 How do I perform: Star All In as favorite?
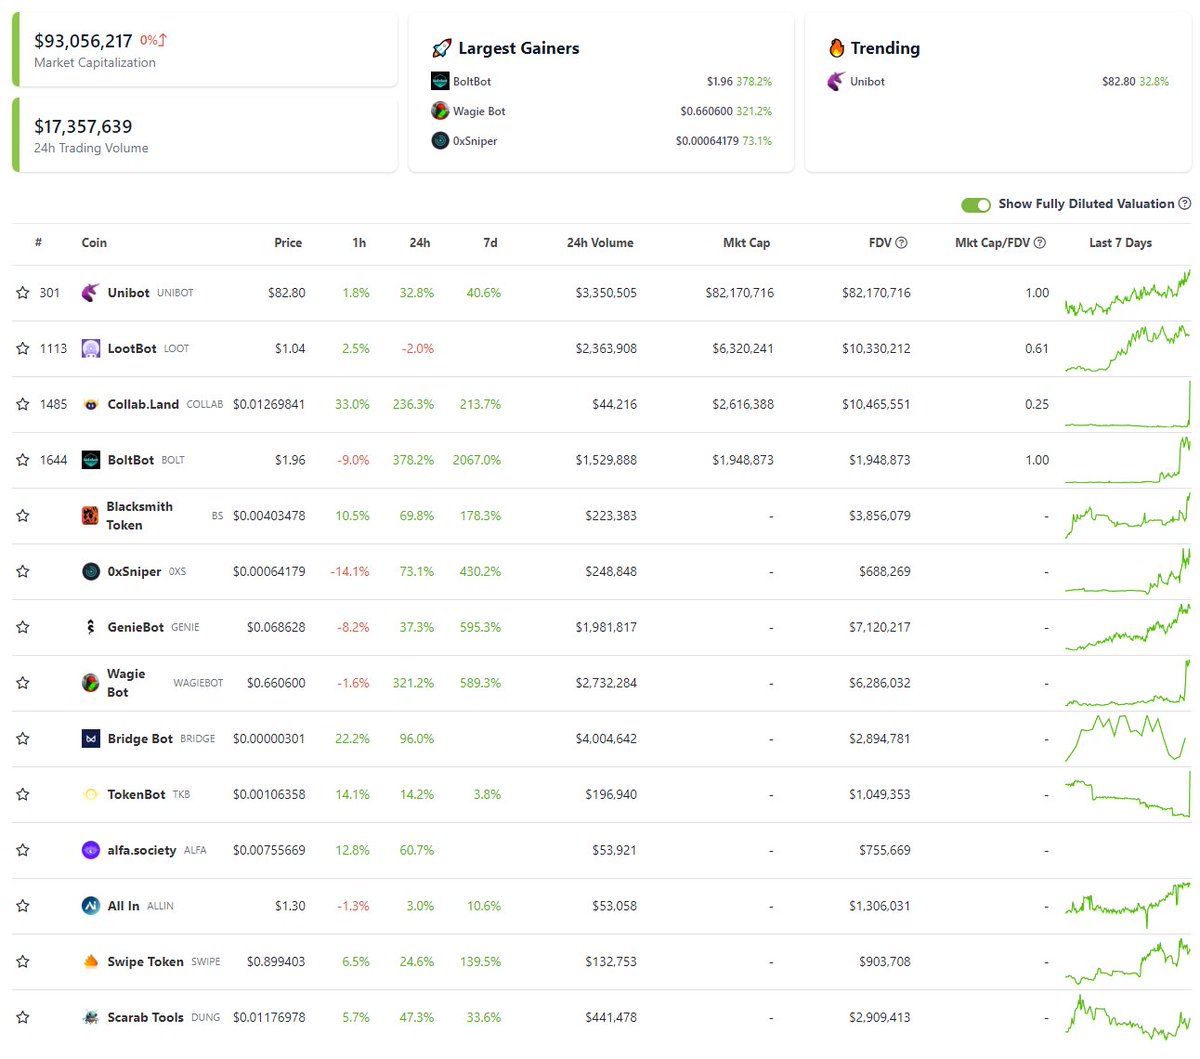point(23,906)
